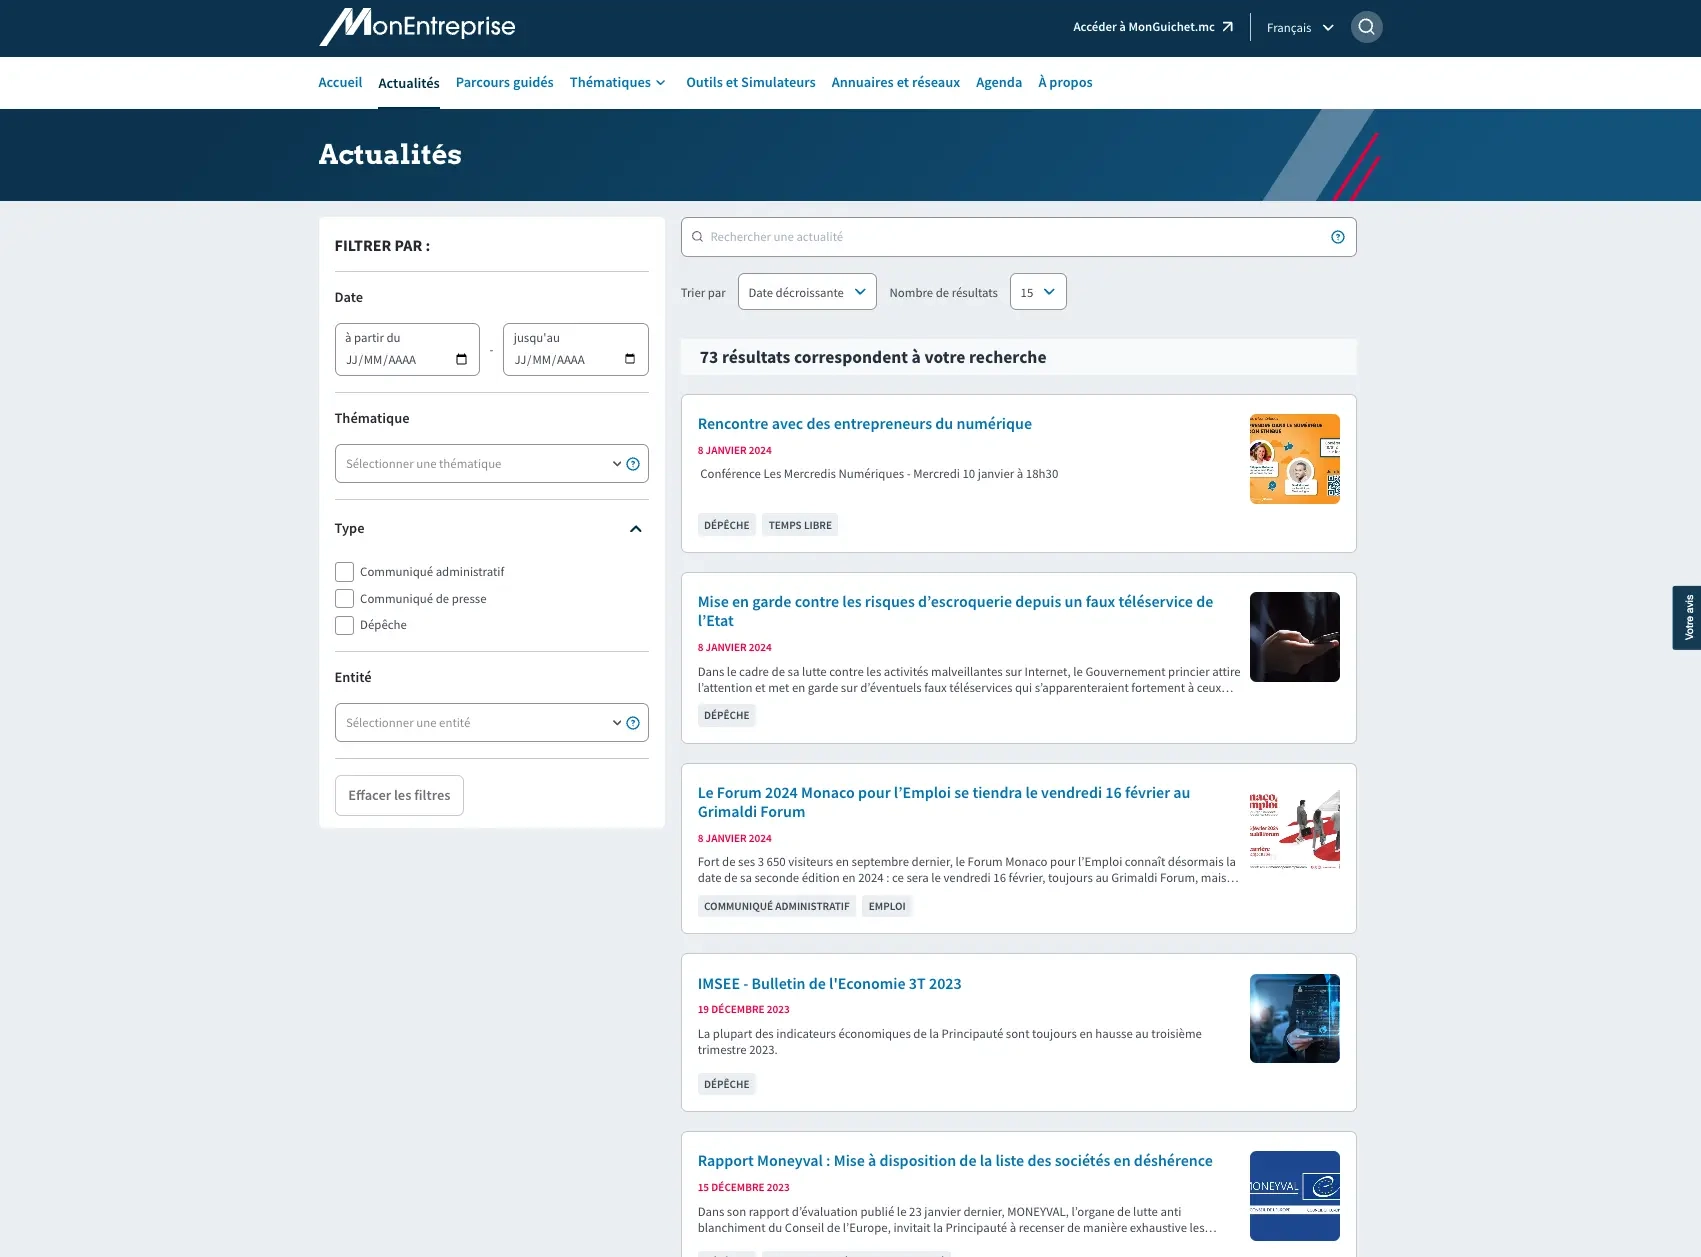
Task: Tick the Communiqué de presse checkbox
Action: (344, 599)
